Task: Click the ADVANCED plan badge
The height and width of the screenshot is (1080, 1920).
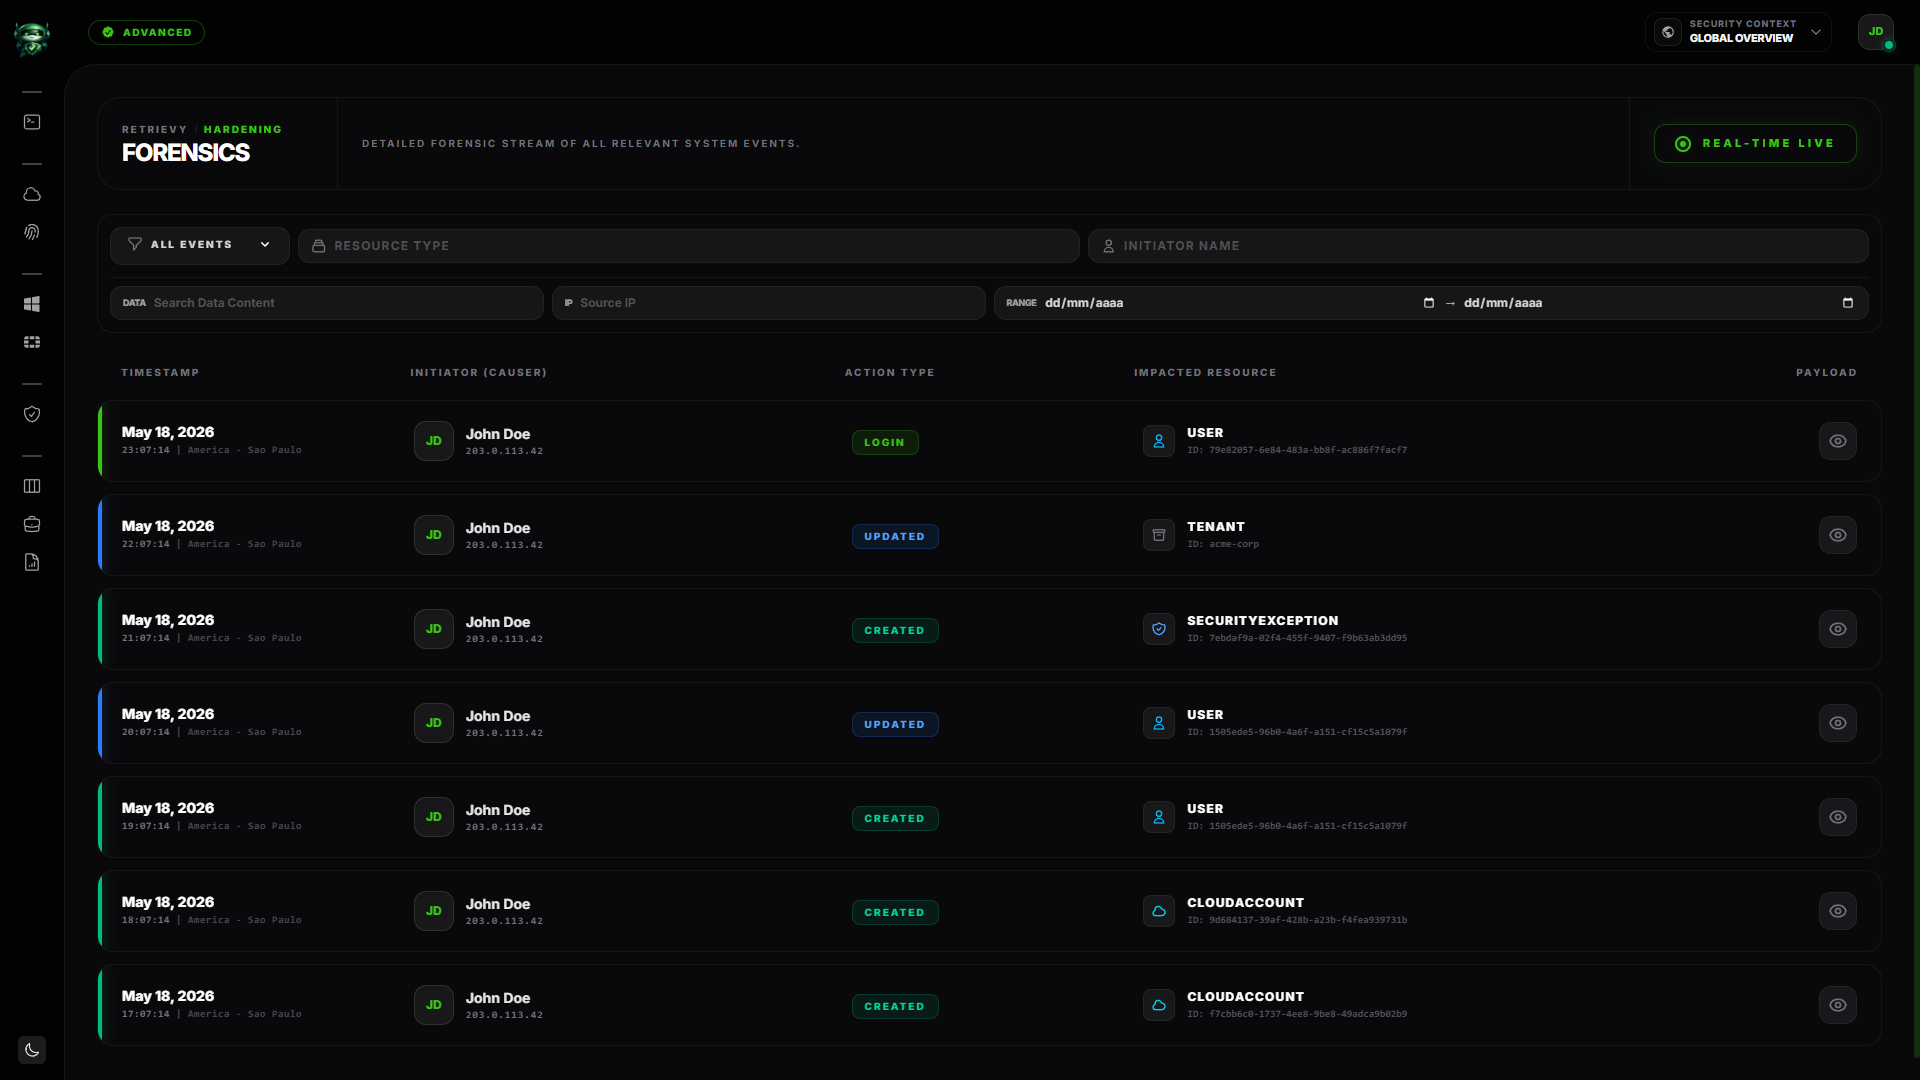Action: (146, 32)
